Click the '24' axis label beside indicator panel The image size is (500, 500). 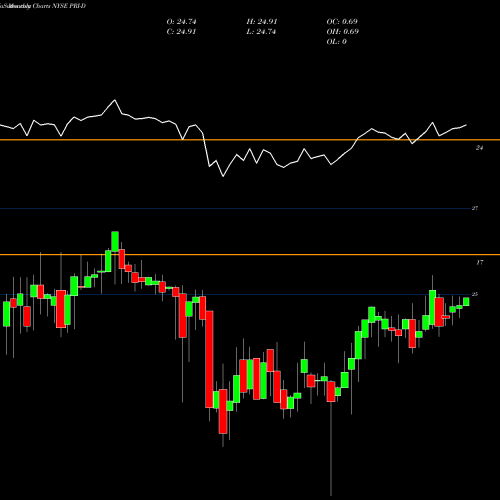point(479,148)
